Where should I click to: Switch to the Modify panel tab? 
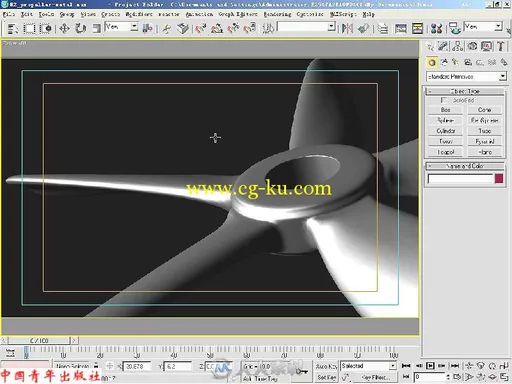[x=443, y=46]
